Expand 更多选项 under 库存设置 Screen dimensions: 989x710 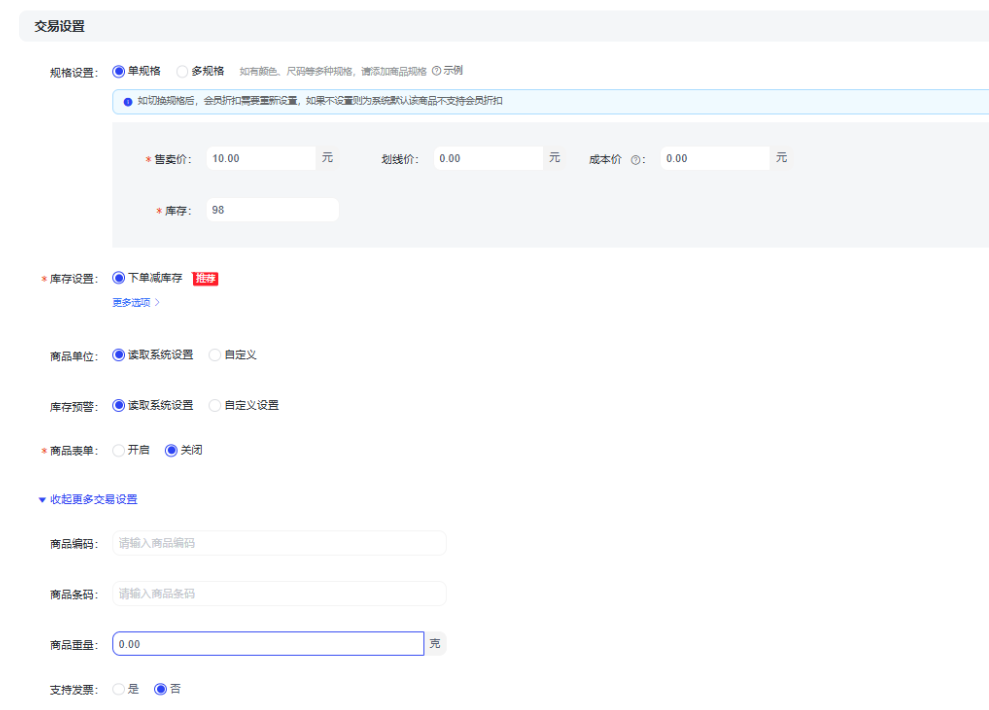click(136, 302)
